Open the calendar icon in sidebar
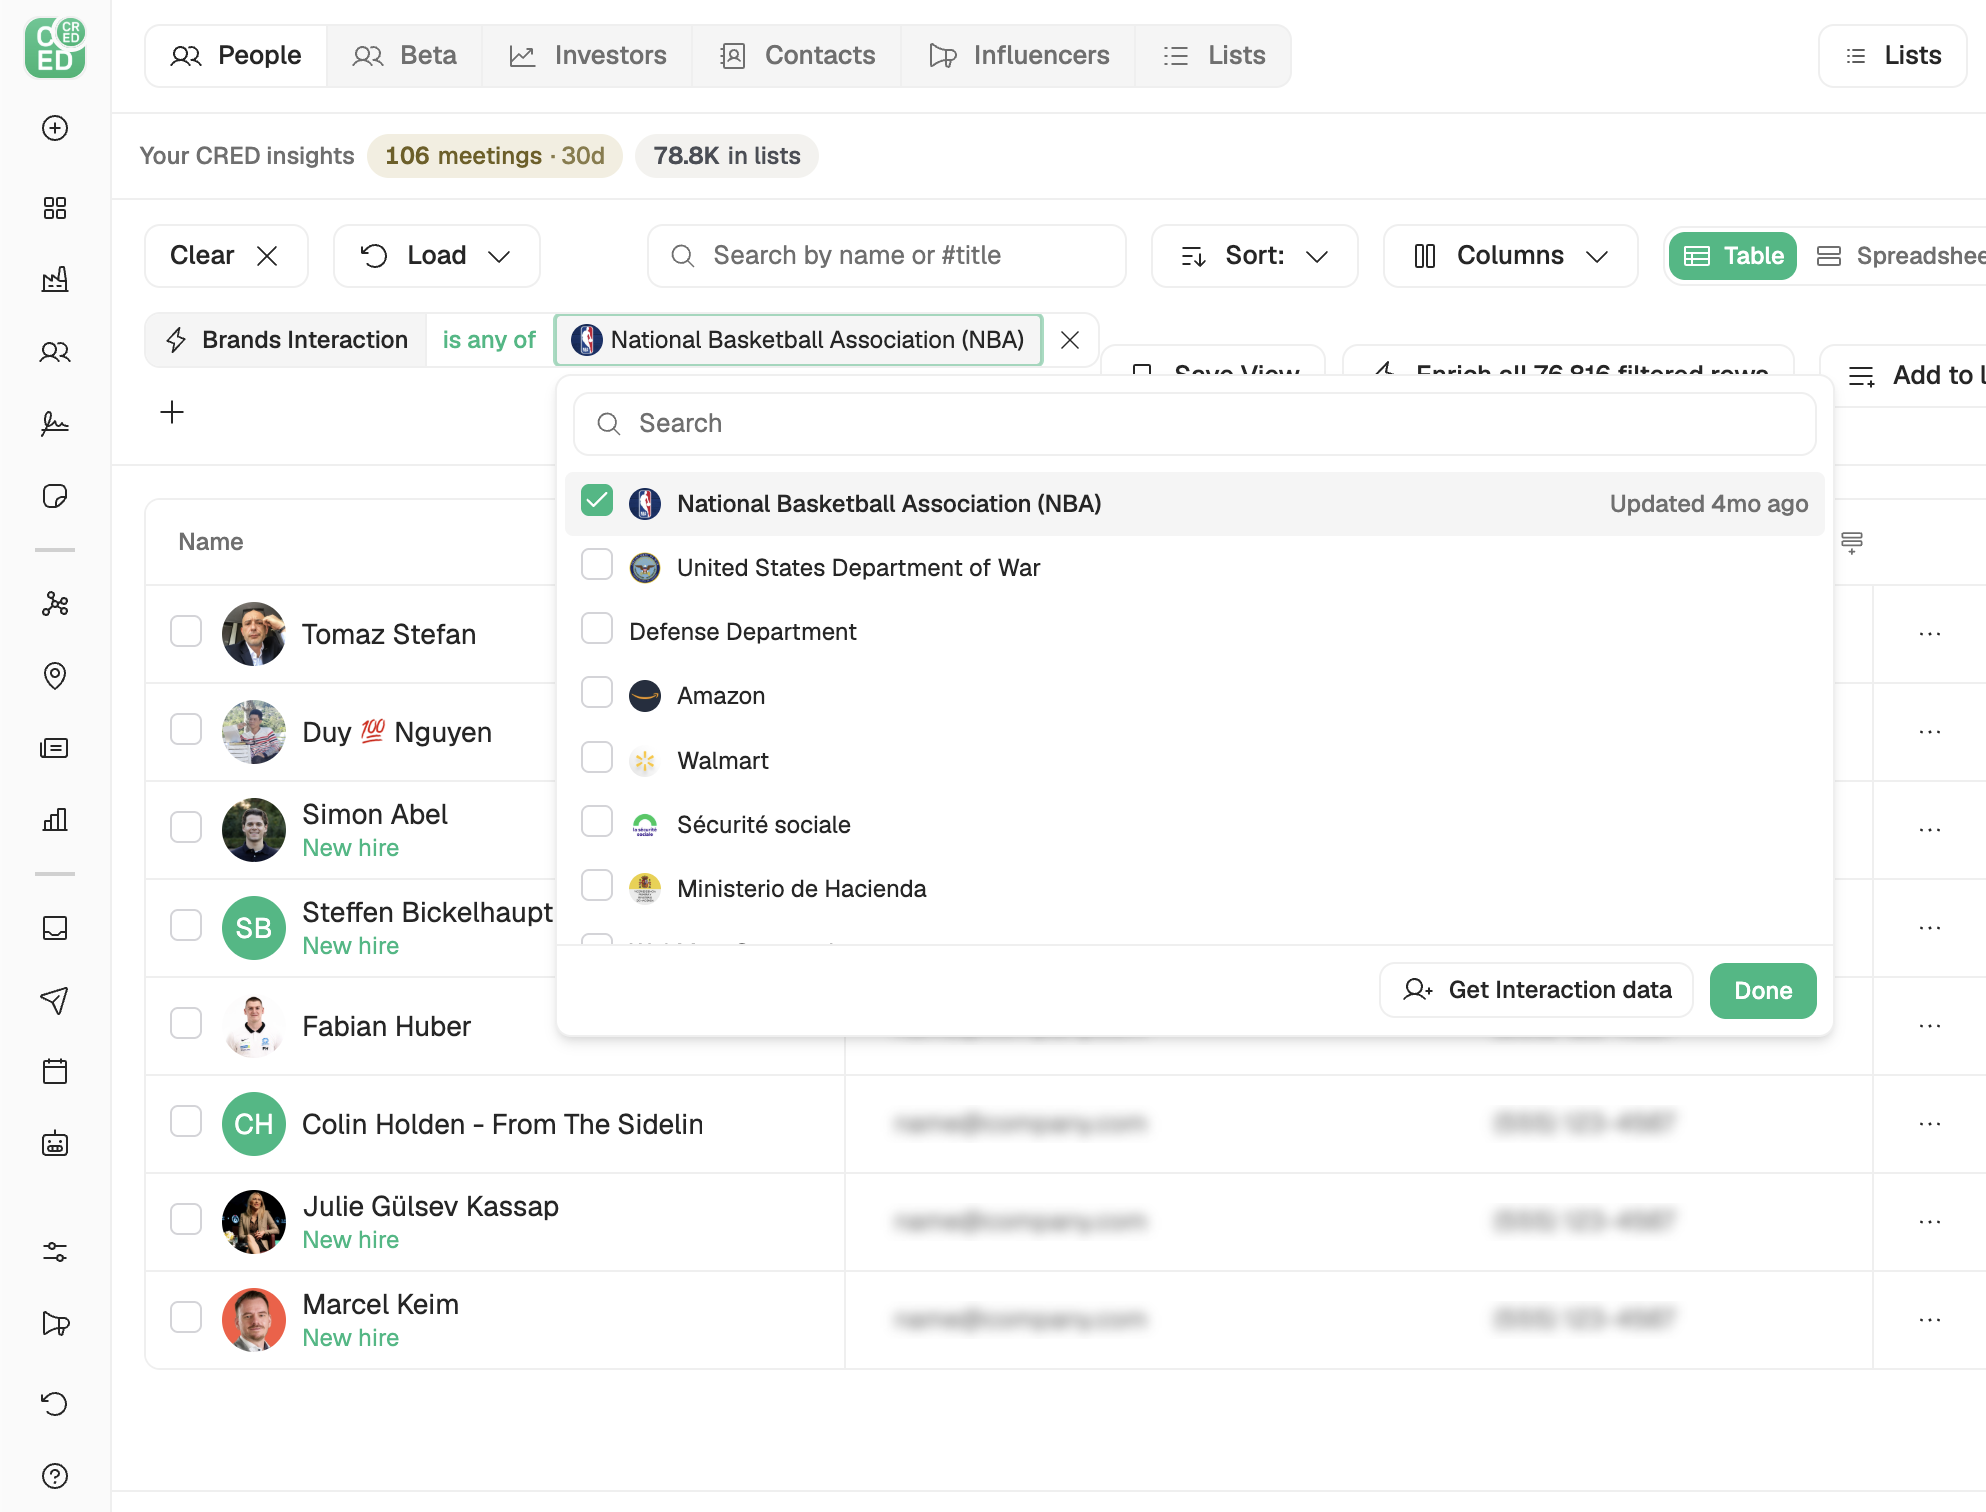 (x=55, y=1072)
